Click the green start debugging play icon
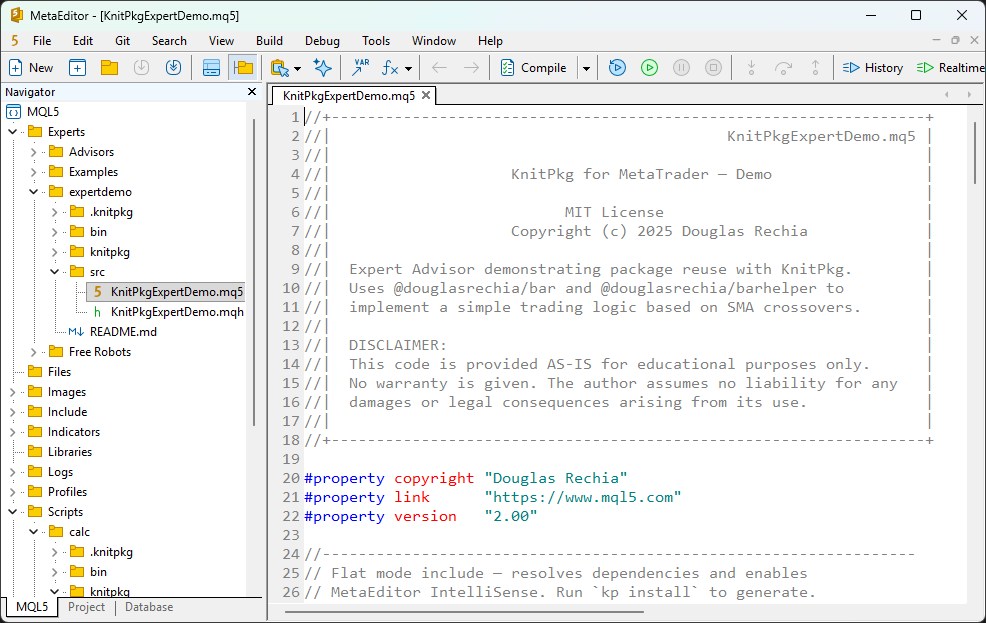986x623 pixels. click(649, 68)
